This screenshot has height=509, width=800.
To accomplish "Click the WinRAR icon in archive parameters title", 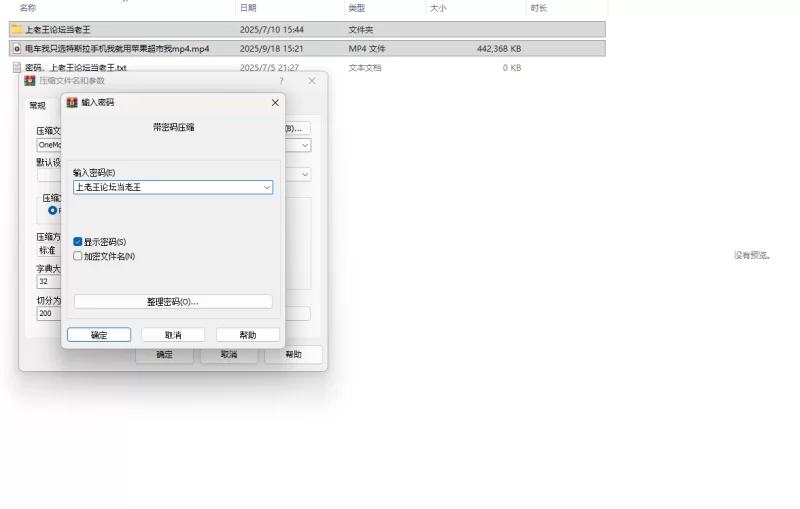I will tap(30, 81).
